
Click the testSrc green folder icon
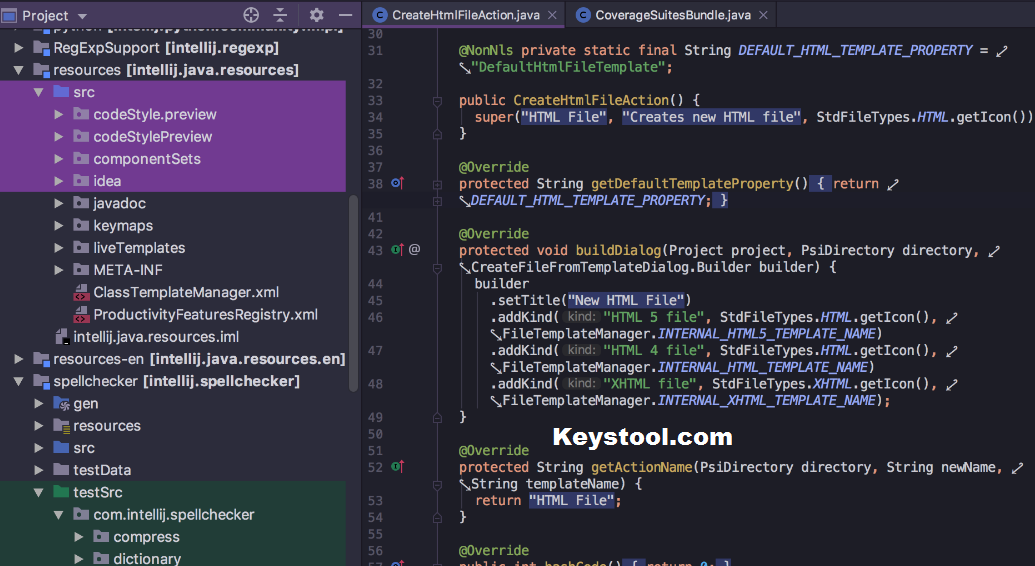point(61,492)
